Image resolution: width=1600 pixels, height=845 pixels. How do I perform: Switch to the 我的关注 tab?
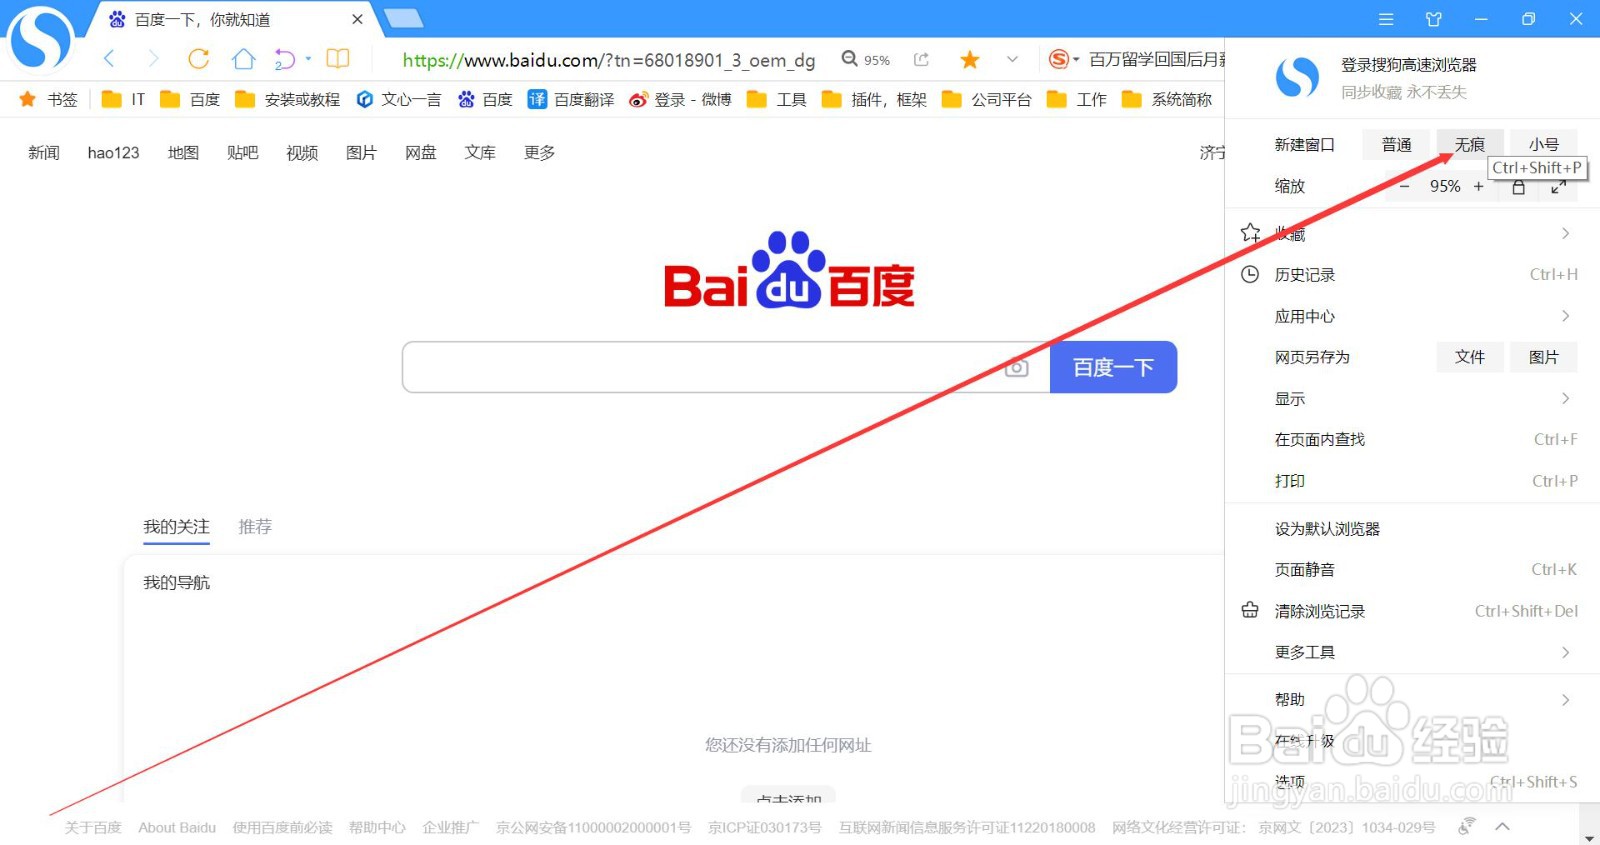tap(176, 527)
